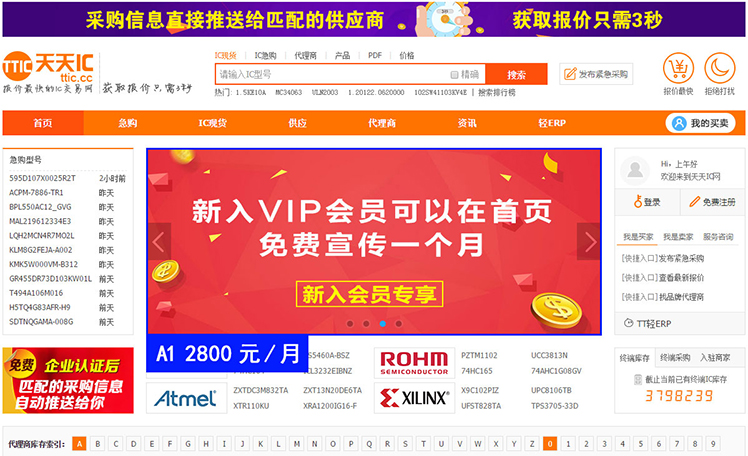Open the TT轻ERP clock icon link

point(647,323)
